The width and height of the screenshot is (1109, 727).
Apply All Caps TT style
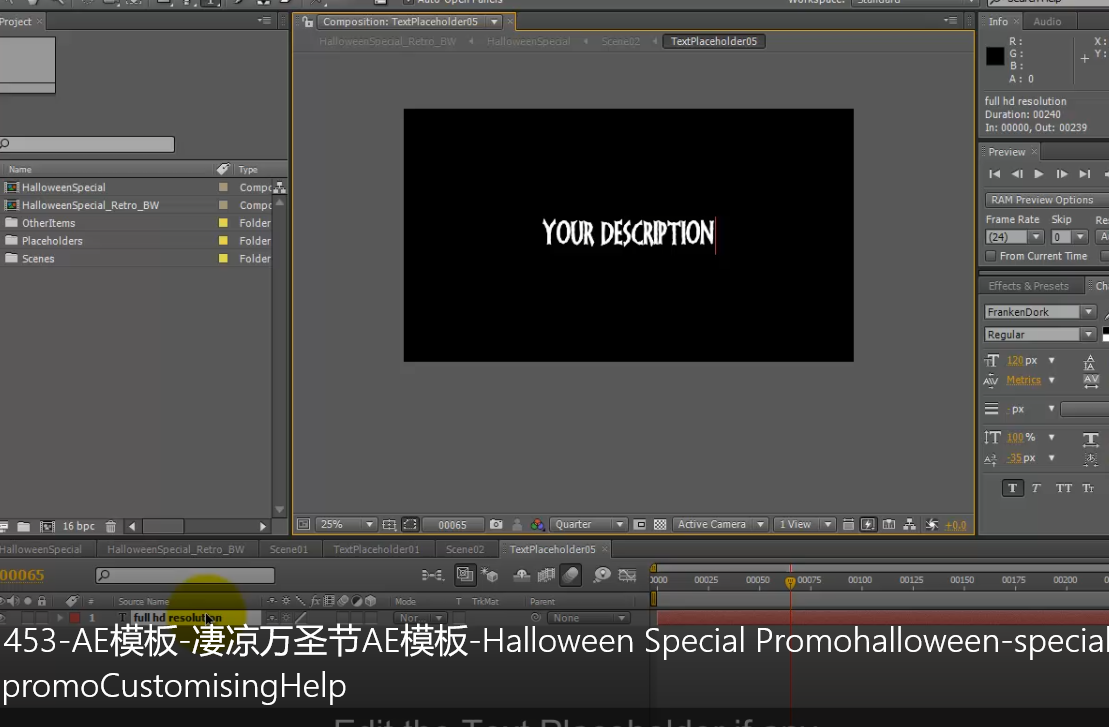1064,488
